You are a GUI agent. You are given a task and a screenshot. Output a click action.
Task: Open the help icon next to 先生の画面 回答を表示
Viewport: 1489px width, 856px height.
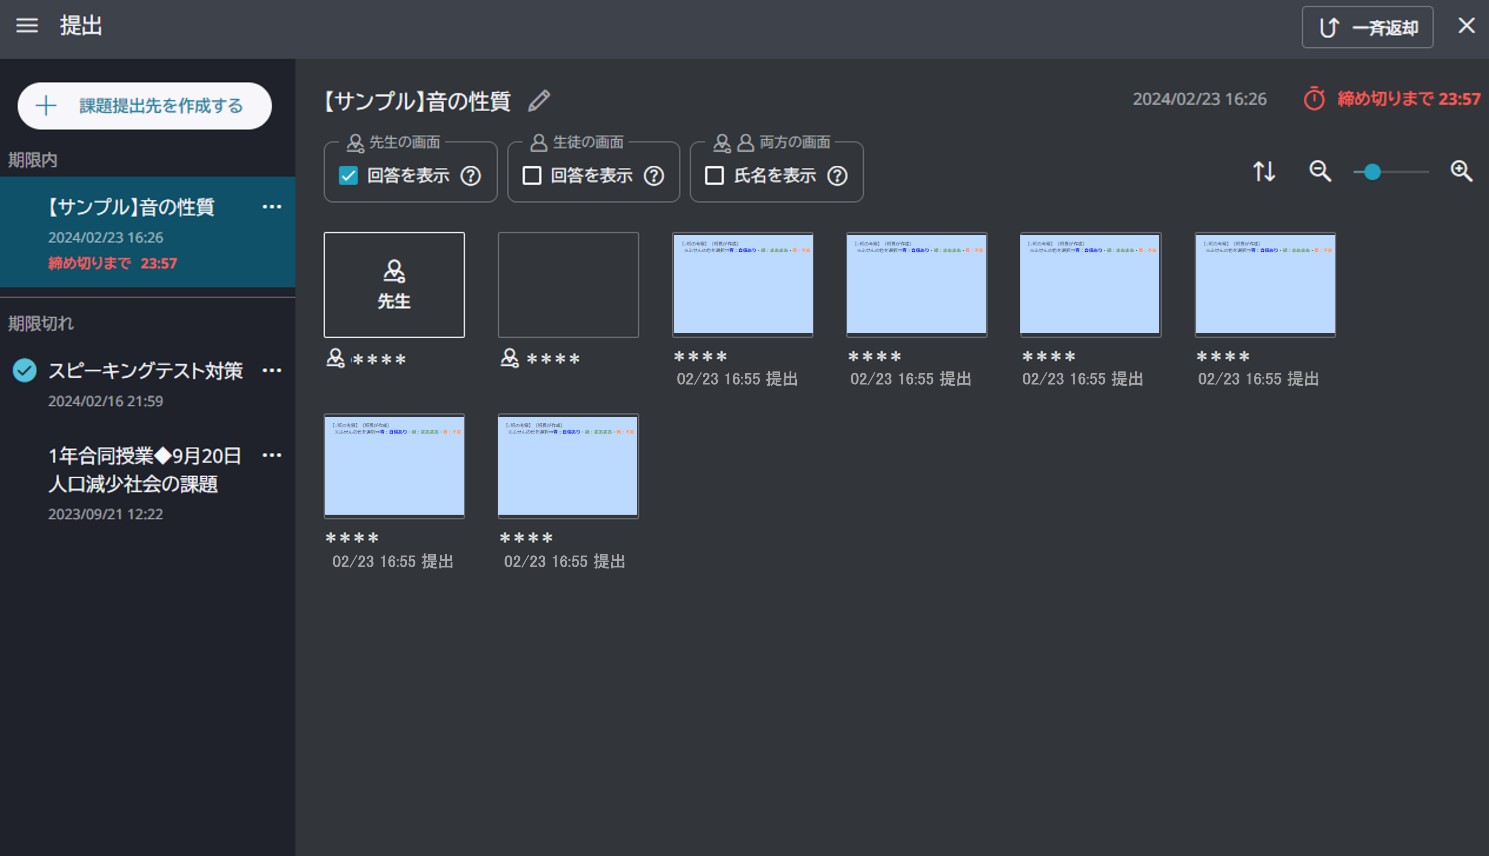pyautogui.click(x=469, y=175)
